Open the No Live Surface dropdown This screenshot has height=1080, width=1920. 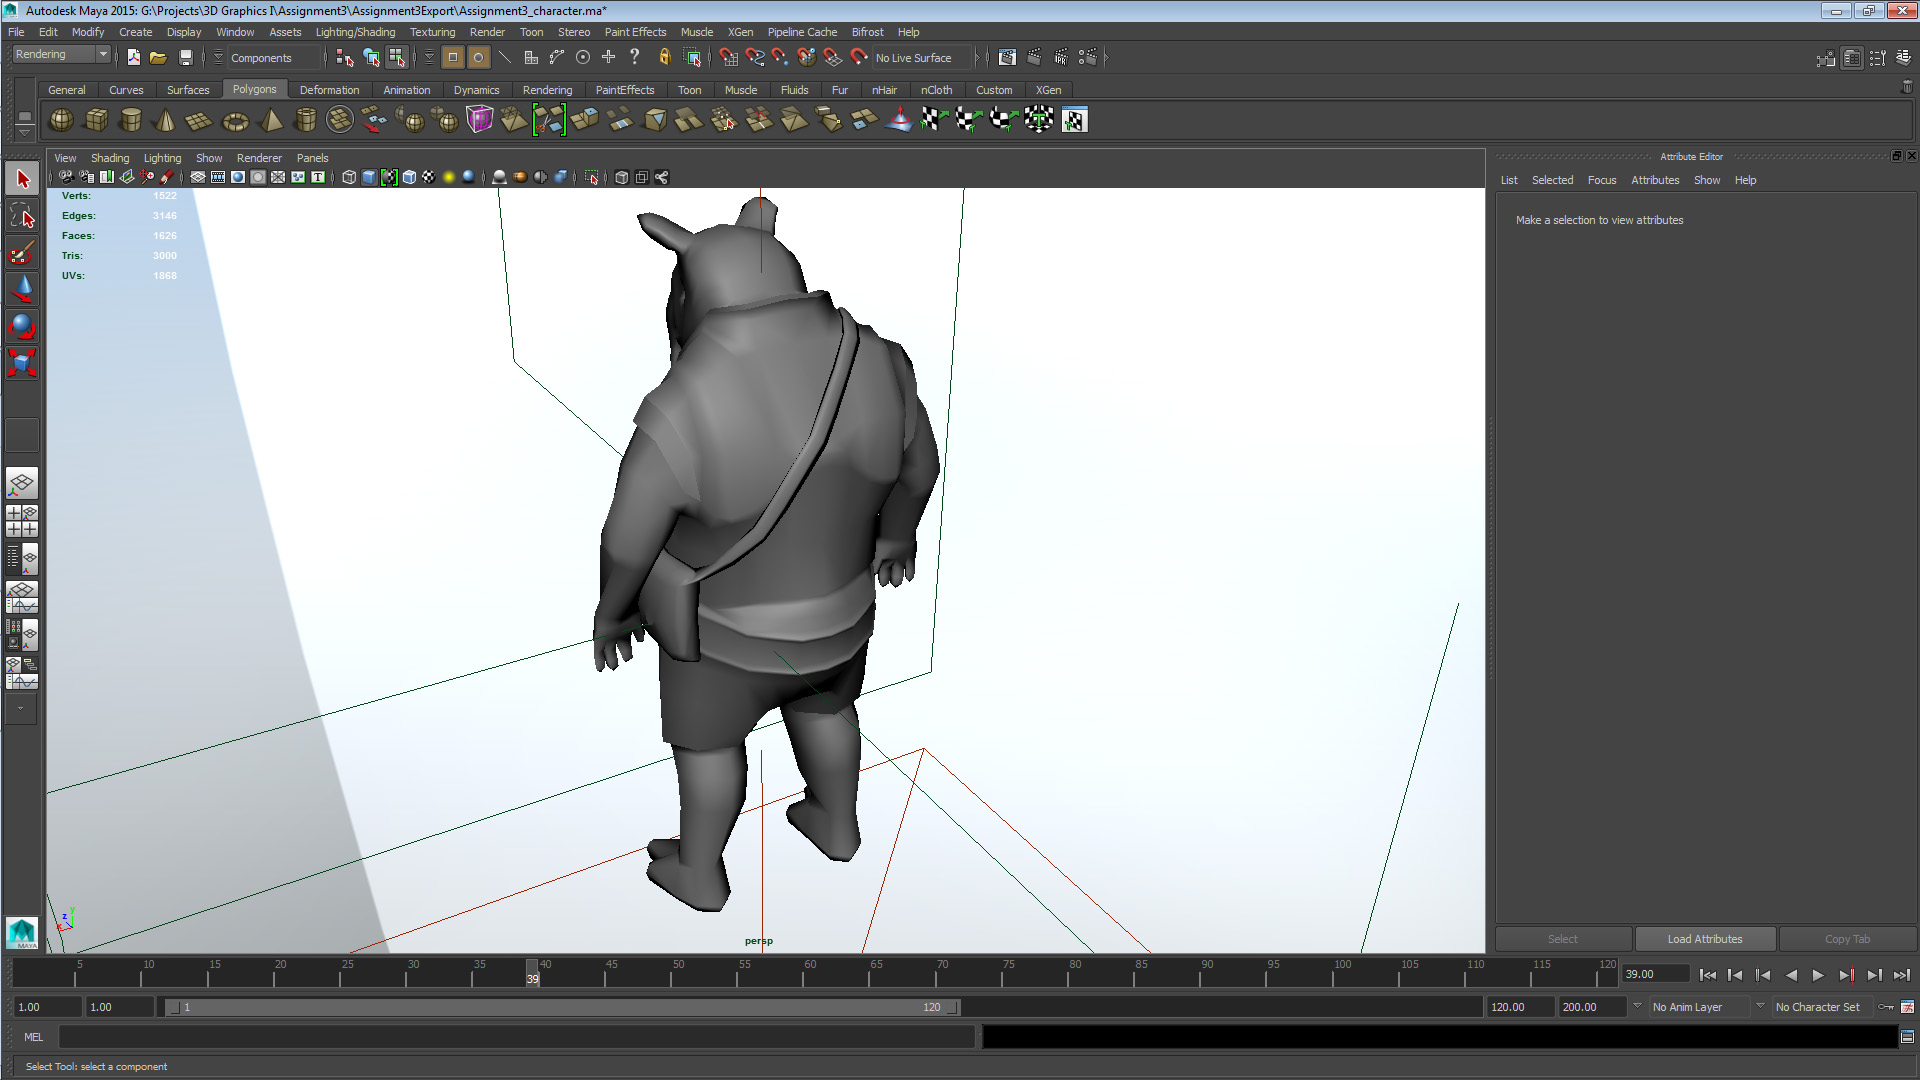pos(916,57)
